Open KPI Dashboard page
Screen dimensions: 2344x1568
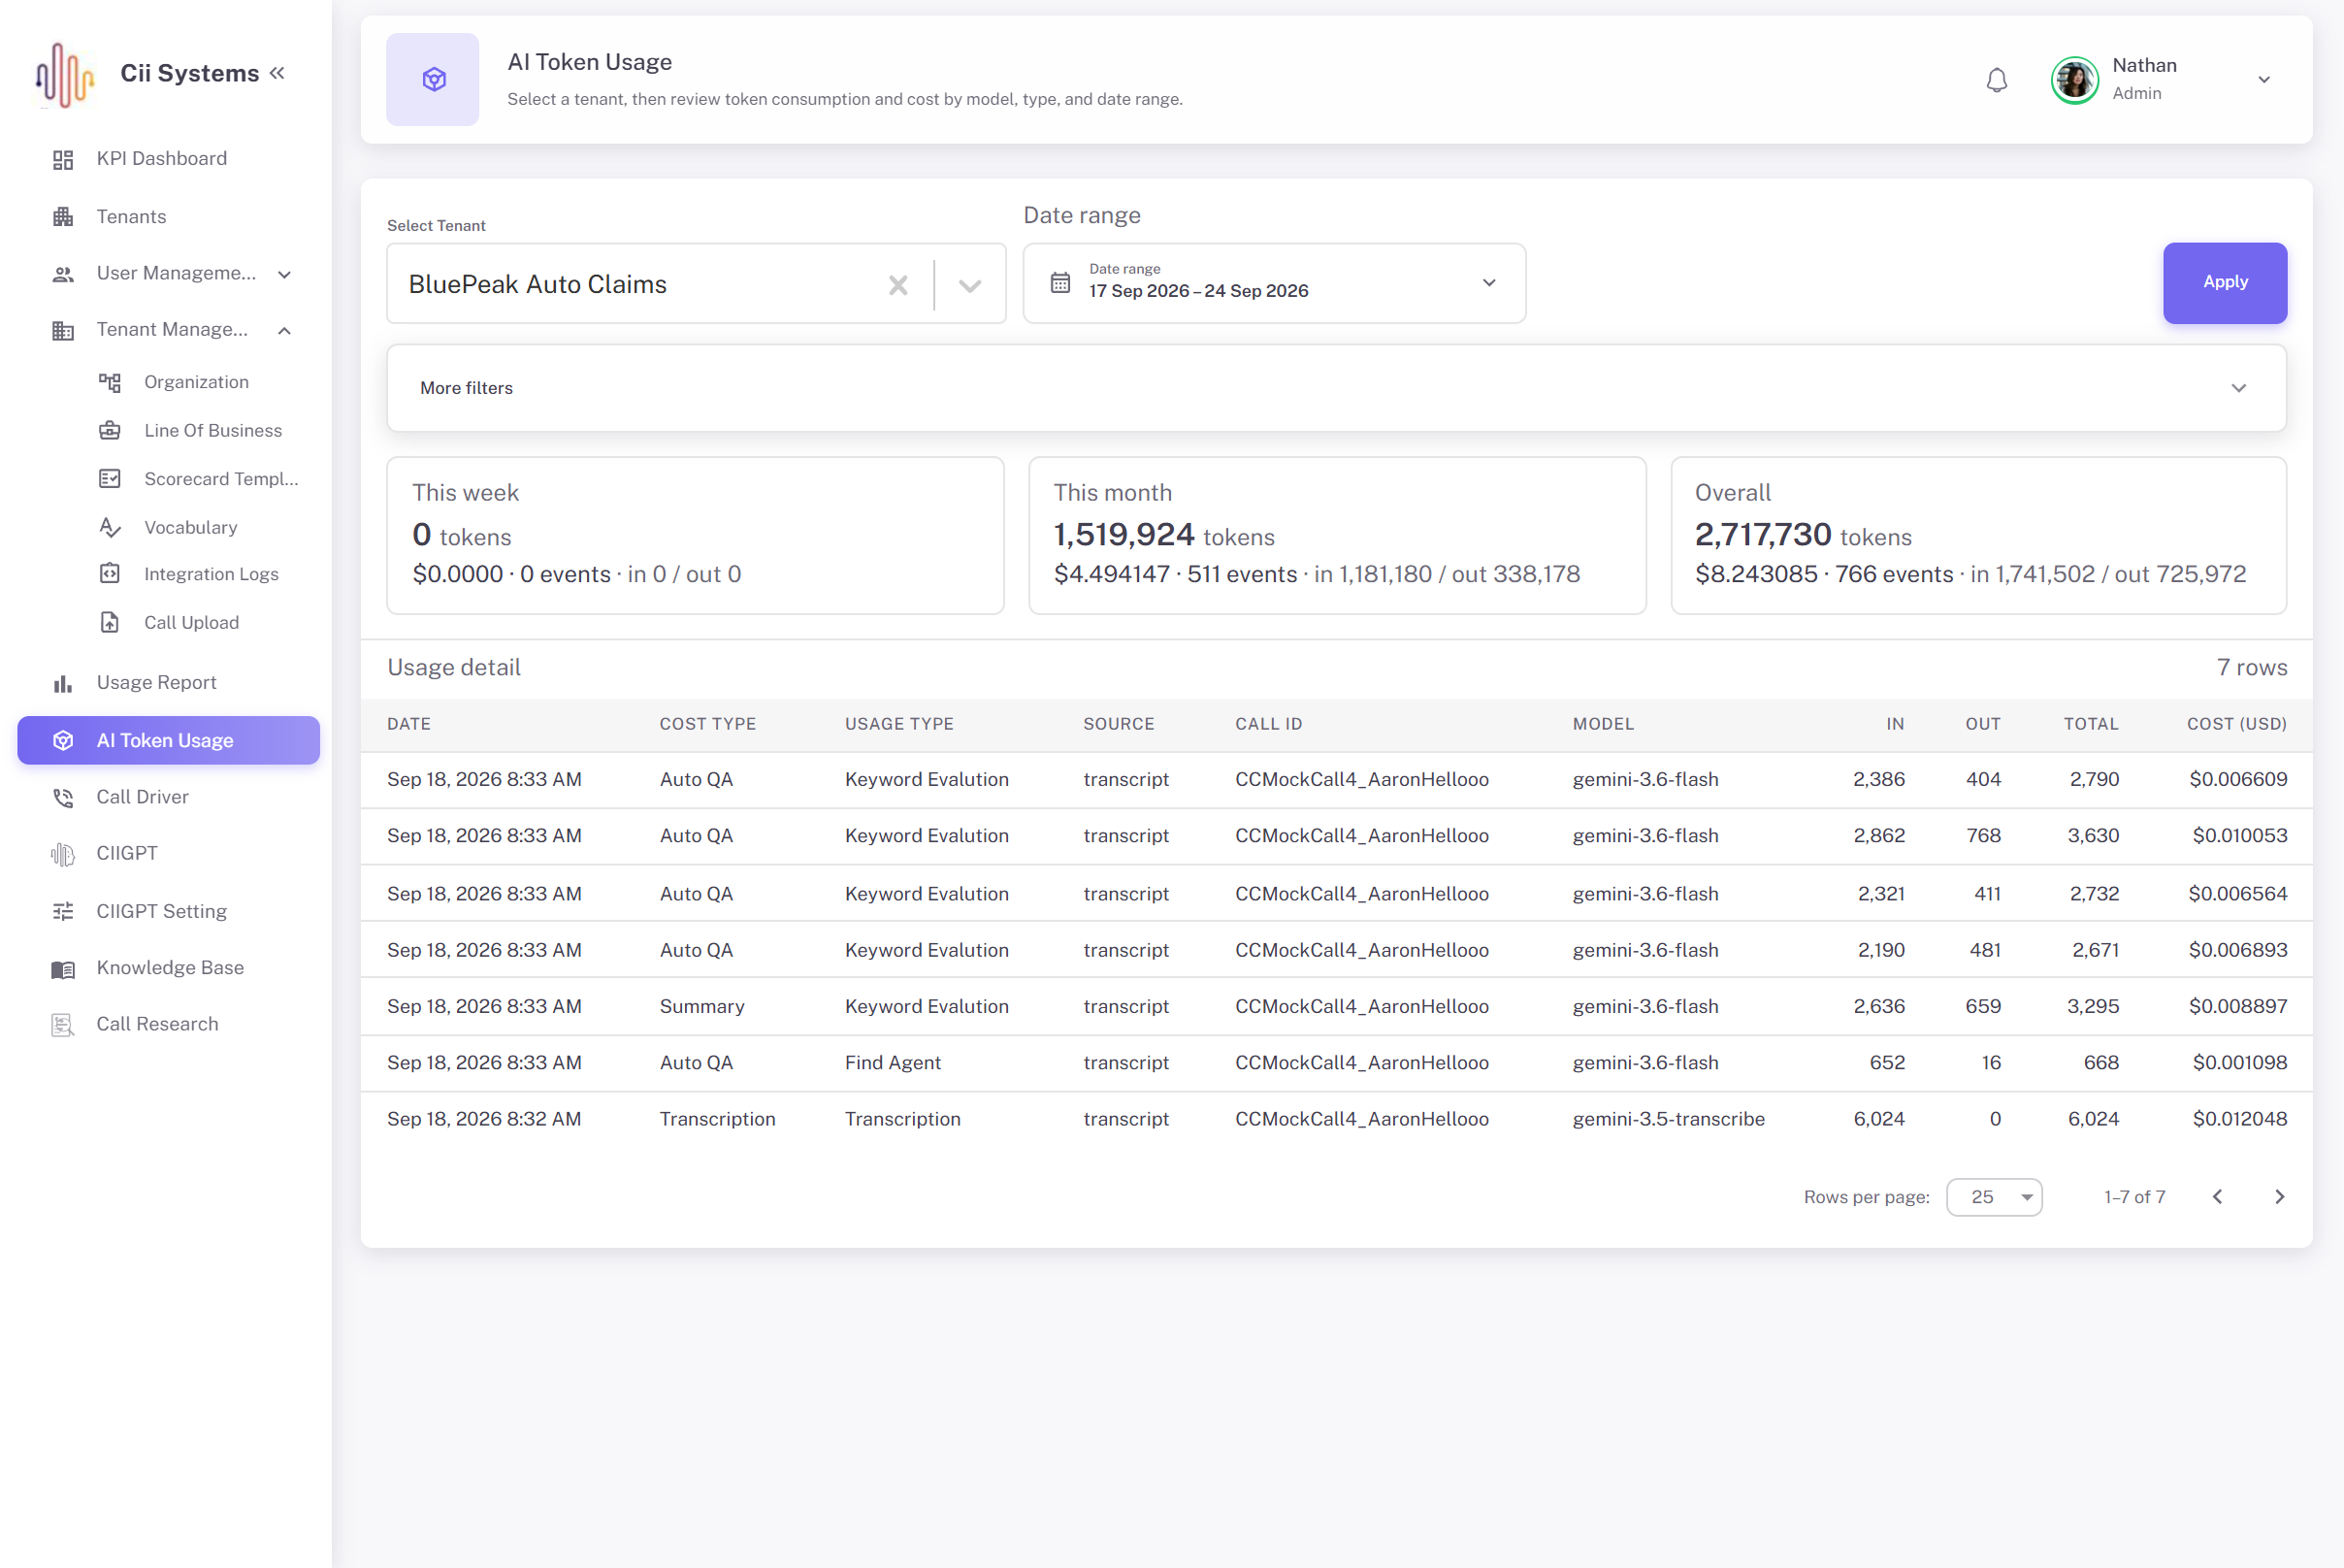coord(161,159)
